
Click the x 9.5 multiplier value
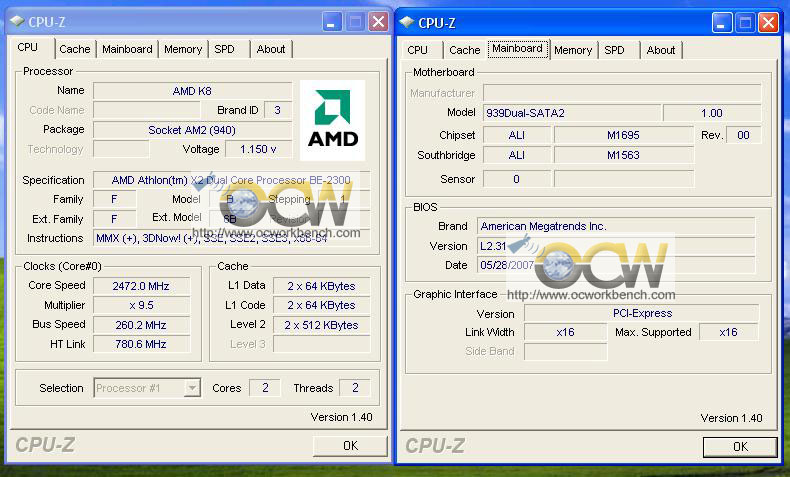point(142,306)
